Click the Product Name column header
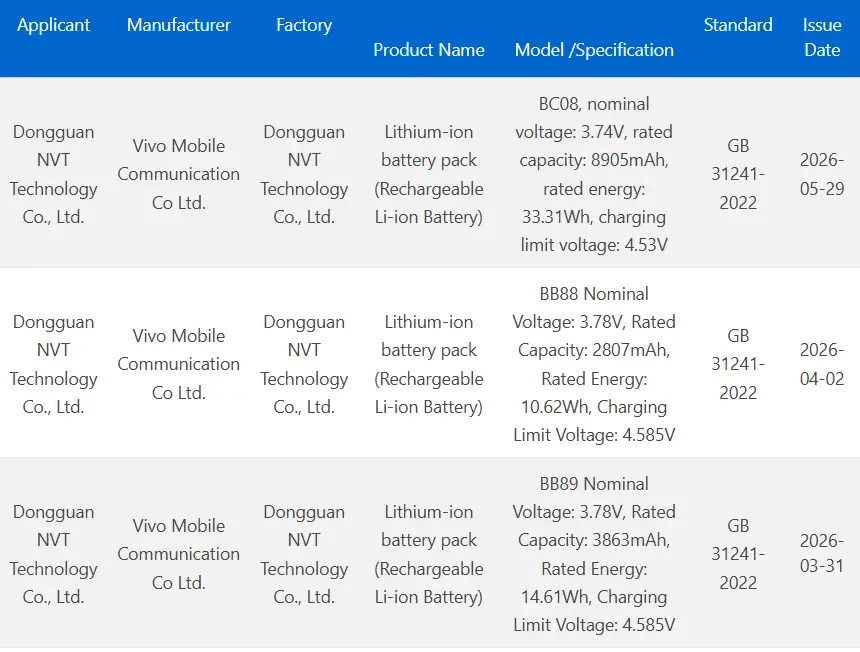 [429, 50]
